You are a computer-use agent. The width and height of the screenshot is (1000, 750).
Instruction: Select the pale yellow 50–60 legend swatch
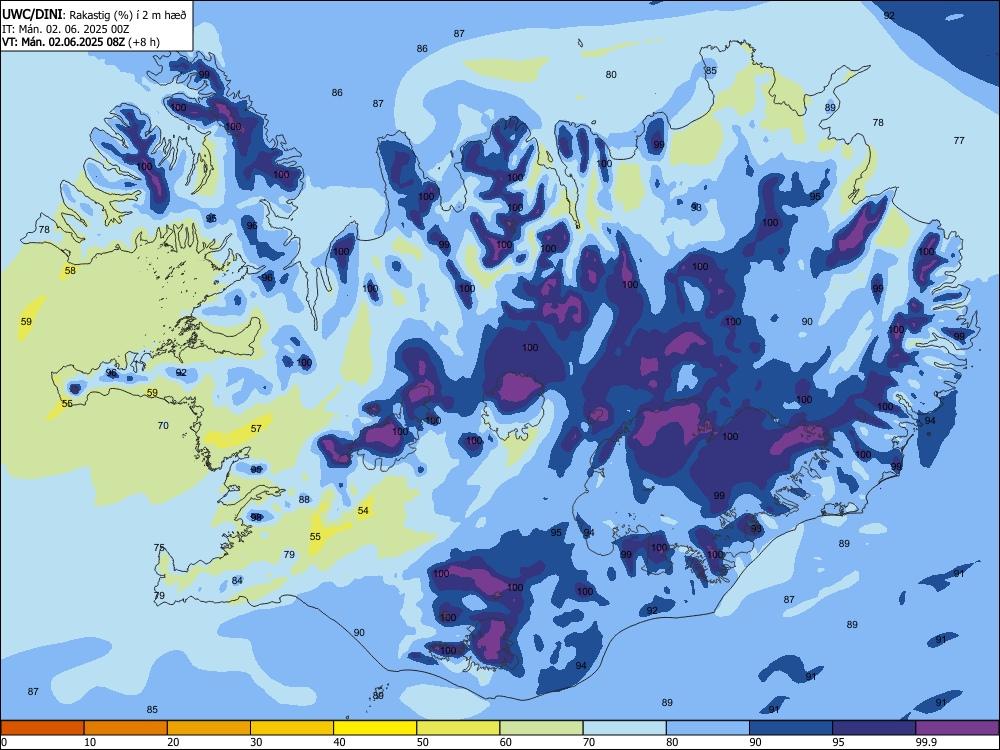click(458, 728)
